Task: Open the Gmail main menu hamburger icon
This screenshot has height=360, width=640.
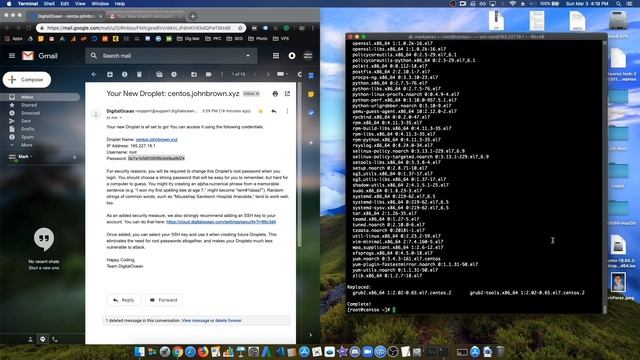Action: click(12, 56)
